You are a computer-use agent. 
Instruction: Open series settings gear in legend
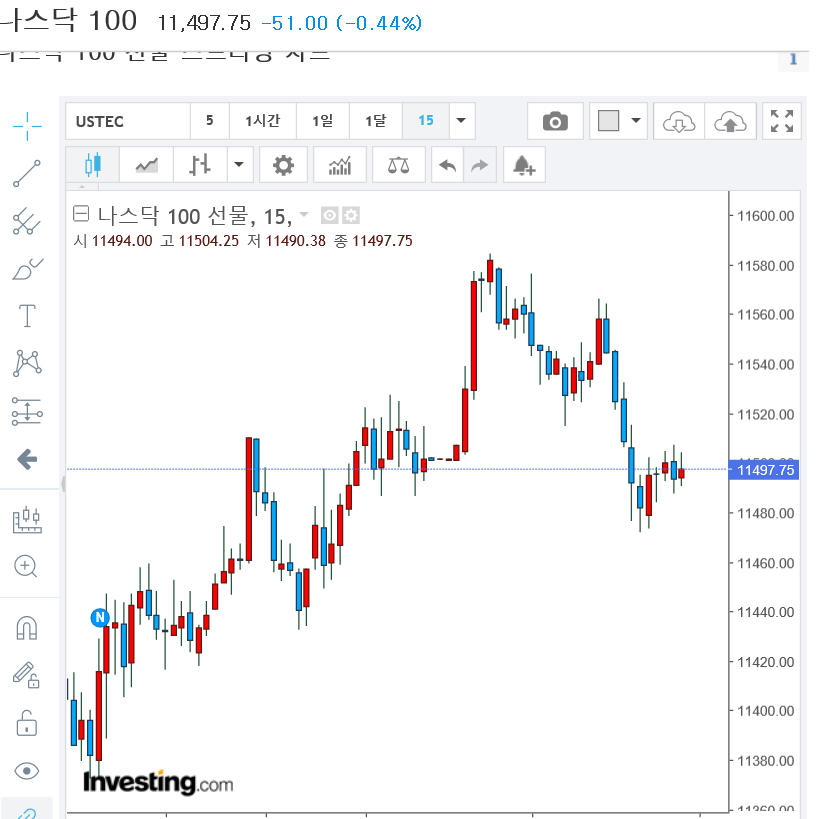pyautogui.click(x=351, y=215)
